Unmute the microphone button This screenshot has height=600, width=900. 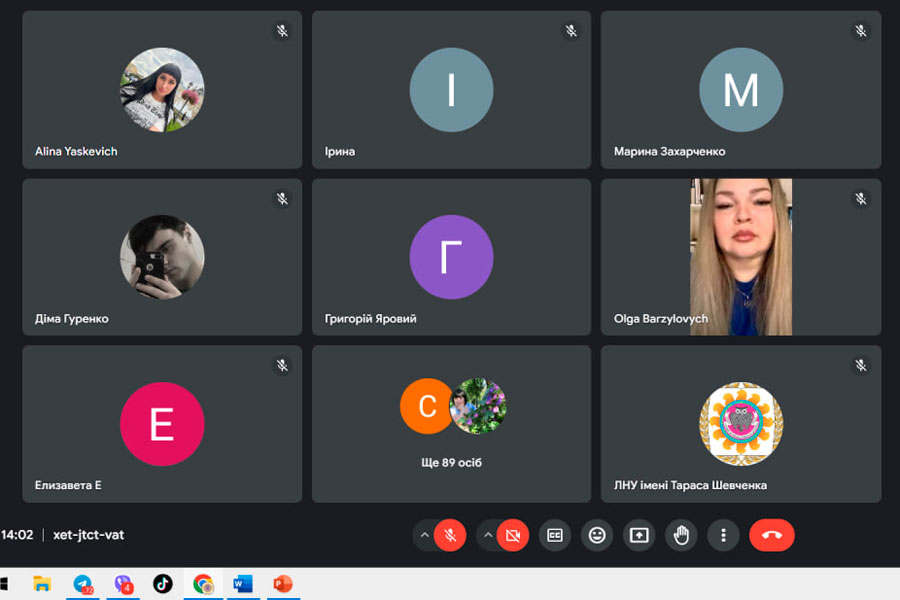tap(450, 535)
